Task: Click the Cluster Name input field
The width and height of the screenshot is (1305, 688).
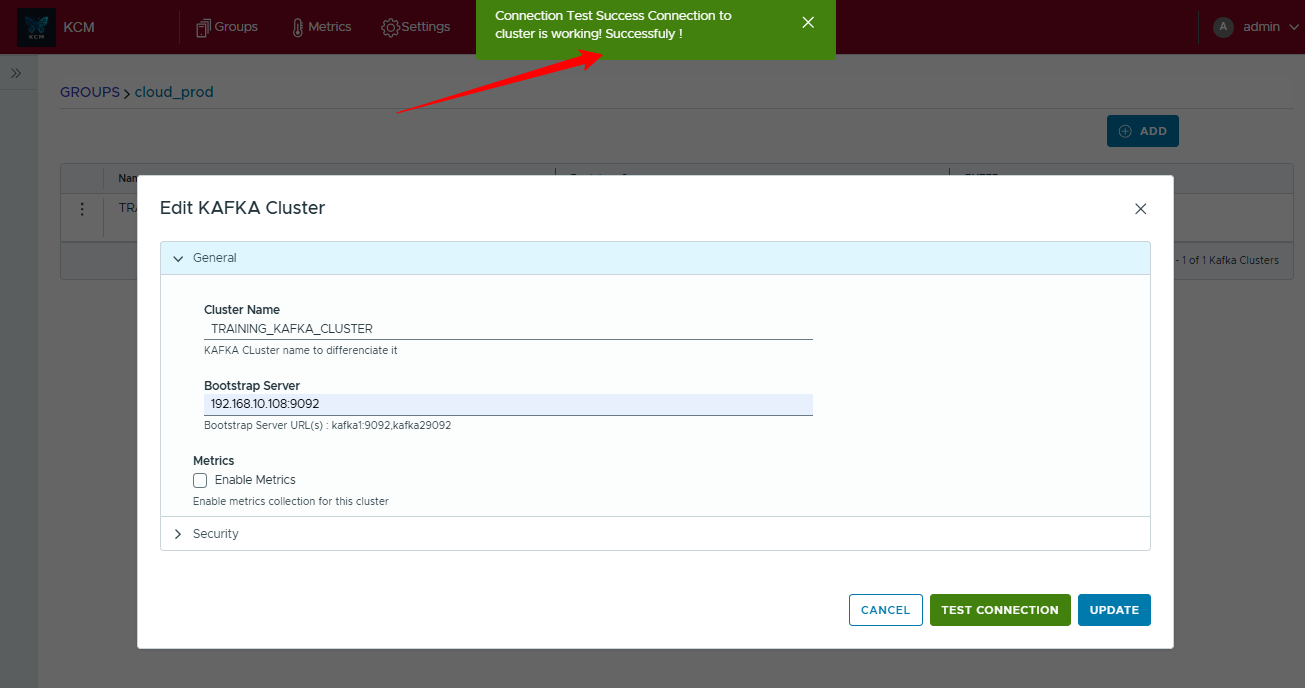Action: tap(508, 329)
